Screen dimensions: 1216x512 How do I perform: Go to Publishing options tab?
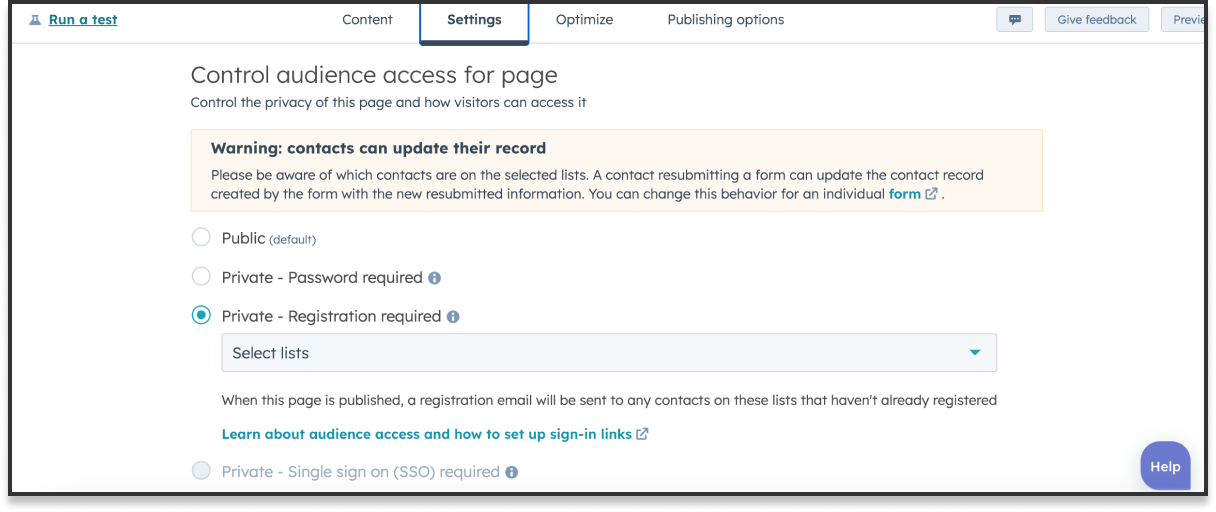click(x=725, y=20)
